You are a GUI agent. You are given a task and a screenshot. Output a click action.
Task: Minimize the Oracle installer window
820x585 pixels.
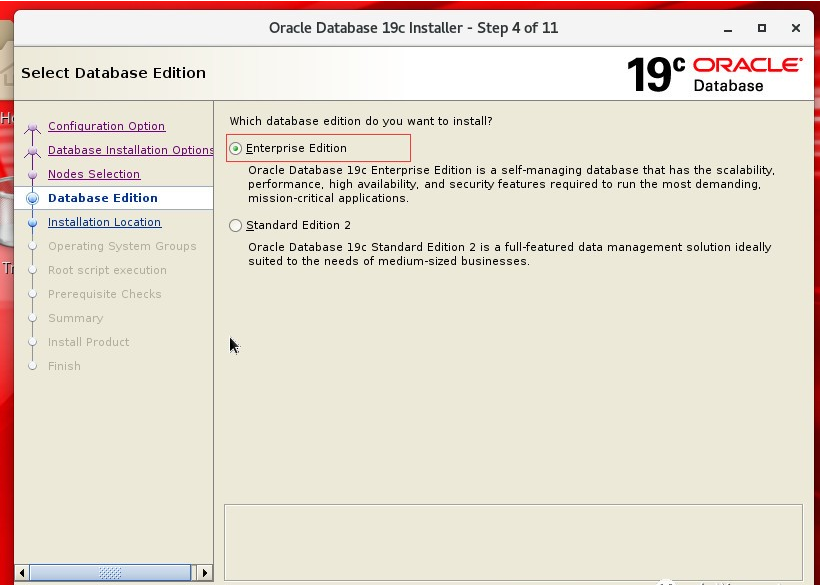(x=728, y=28)
